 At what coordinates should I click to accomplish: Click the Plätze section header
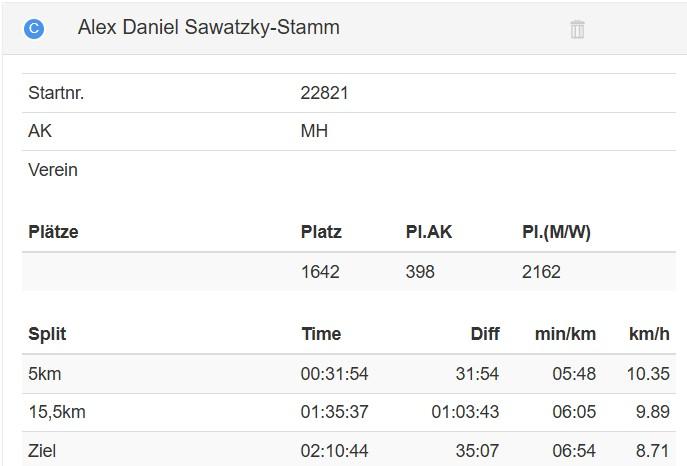[53, 232]
